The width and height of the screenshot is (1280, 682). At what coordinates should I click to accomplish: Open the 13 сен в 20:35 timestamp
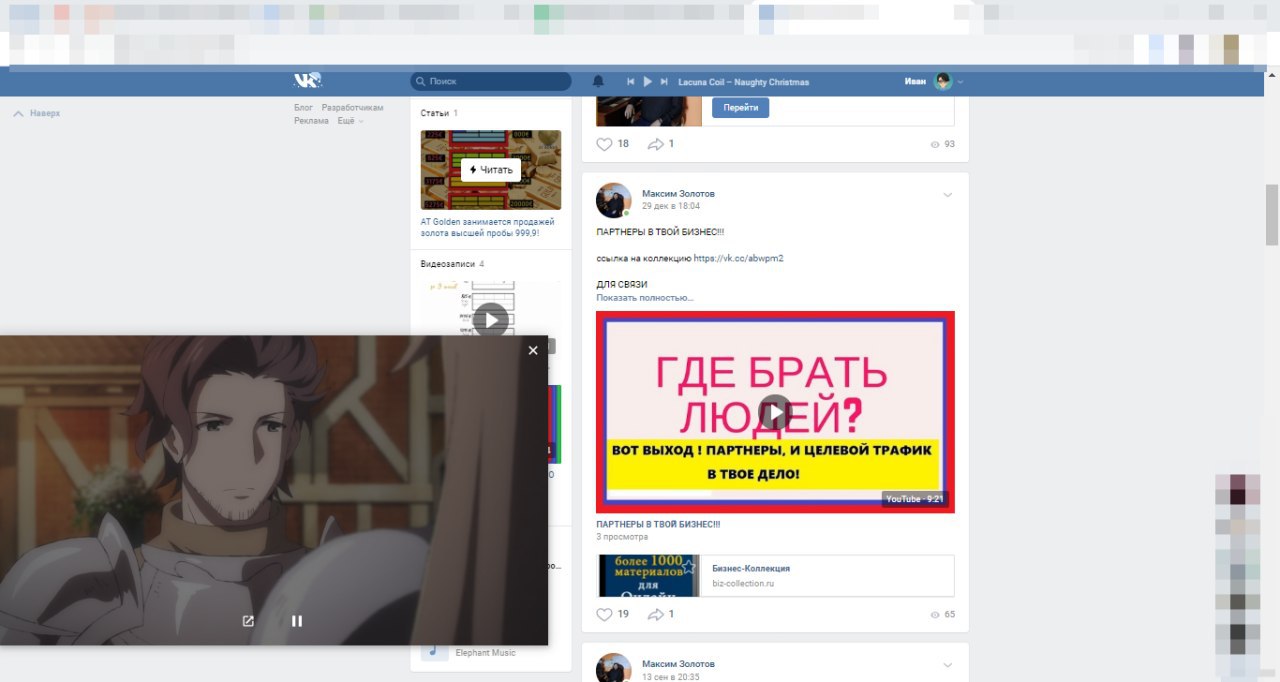coord(671,677)
